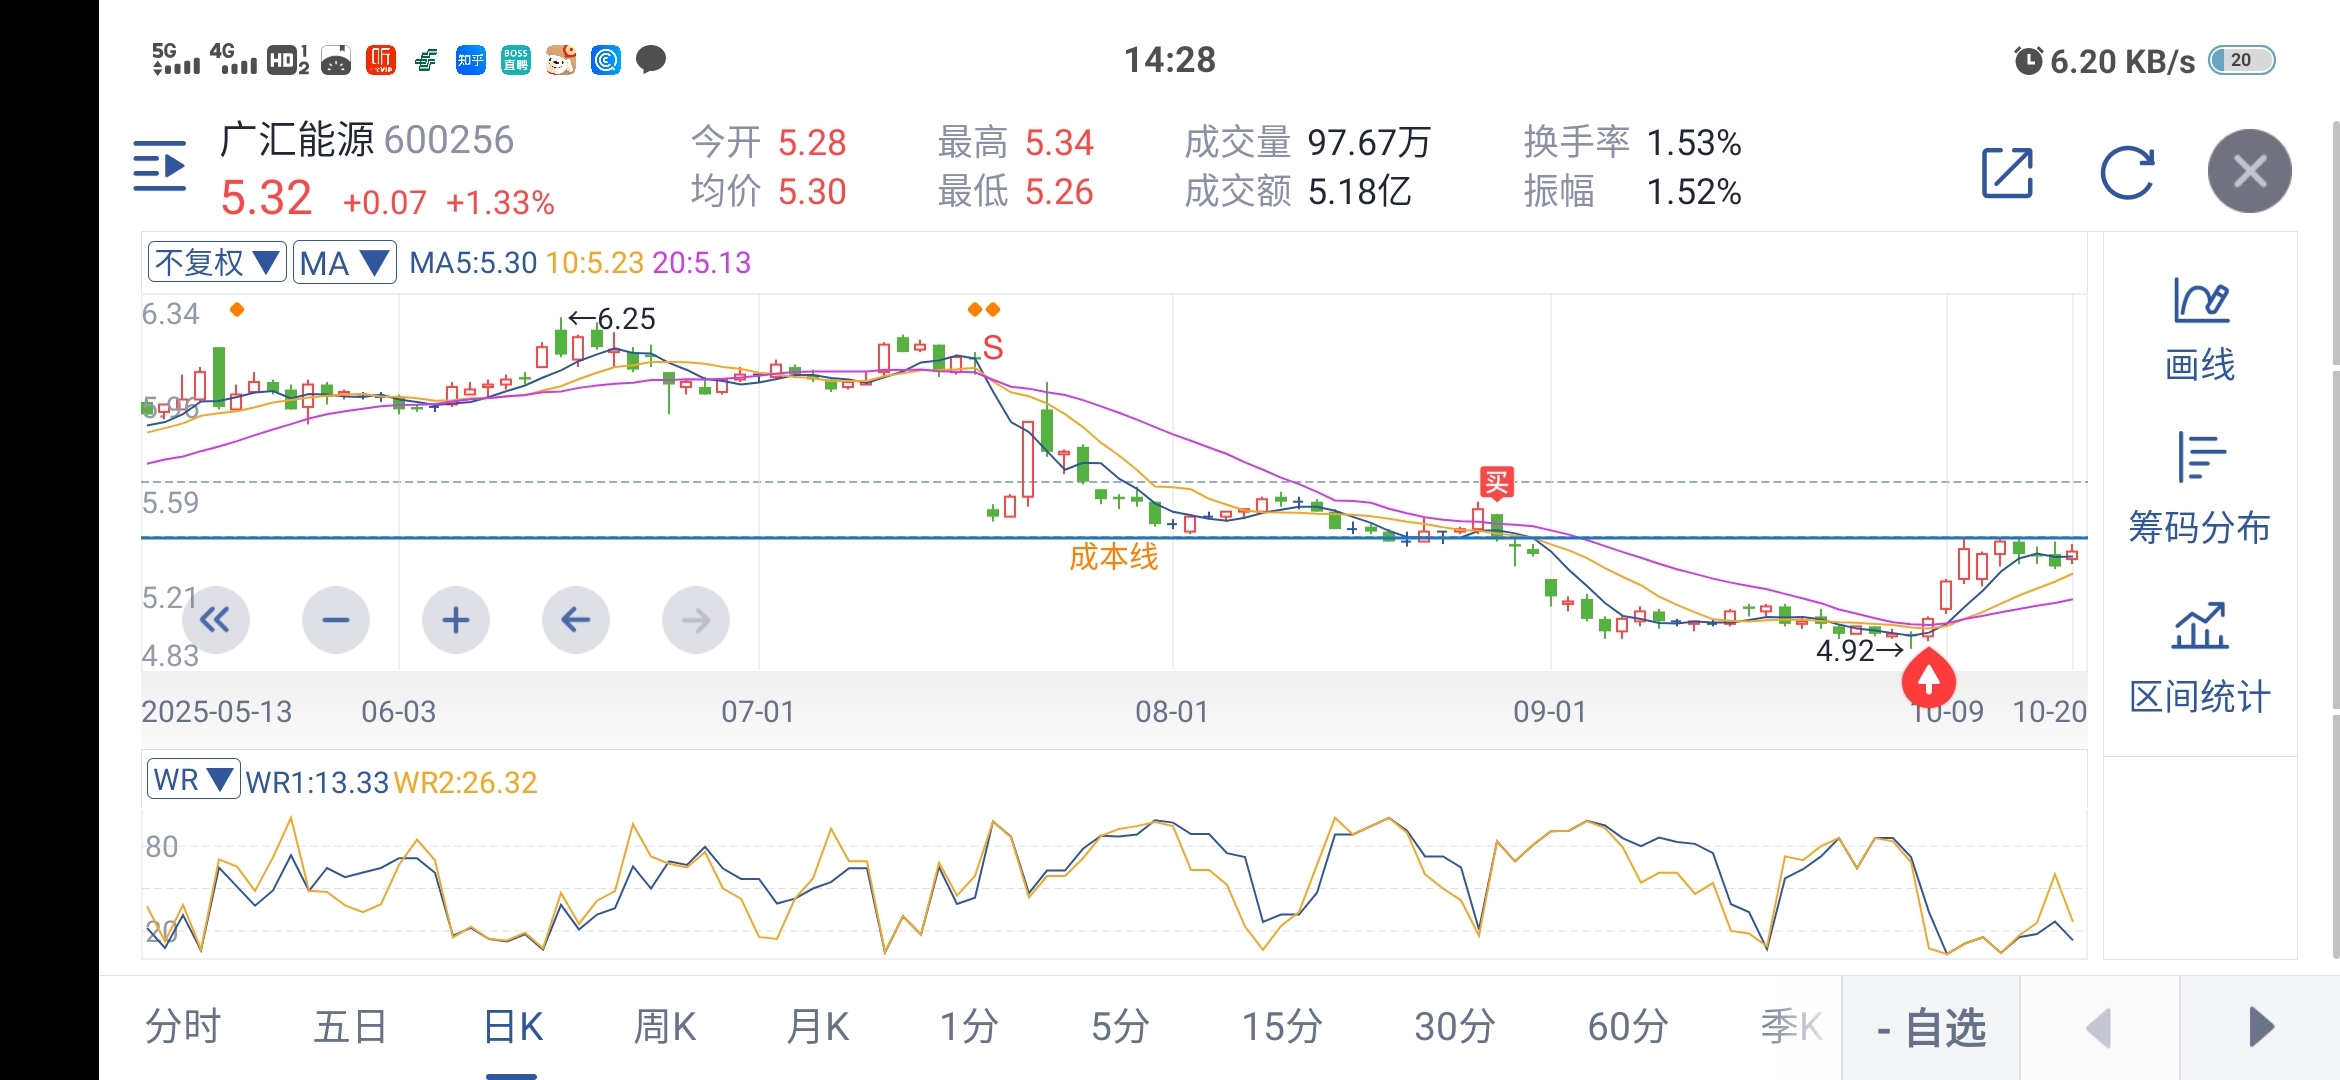Switch to 分时 tab
This screenshot has height=1080, width=2340.
[183, 1027]
